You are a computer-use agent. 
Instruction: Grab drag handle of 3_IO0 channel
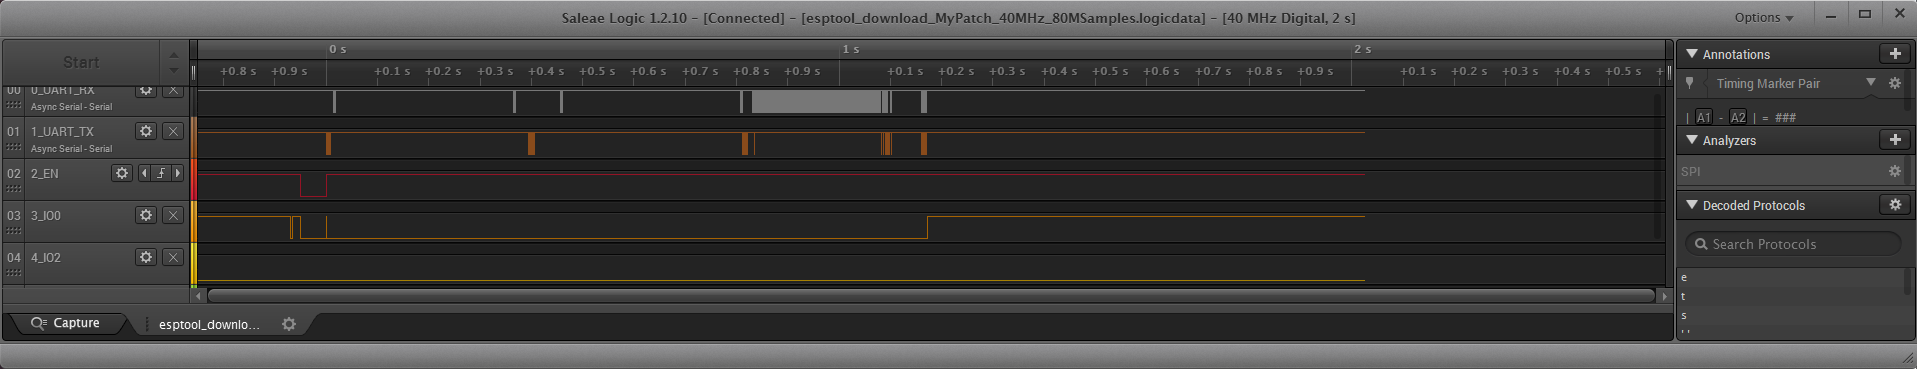13,231
